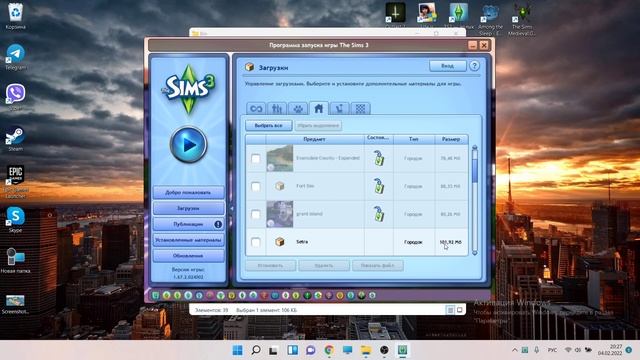Select Загрузки in the launcher sidebar

click(x=189, y=208)
